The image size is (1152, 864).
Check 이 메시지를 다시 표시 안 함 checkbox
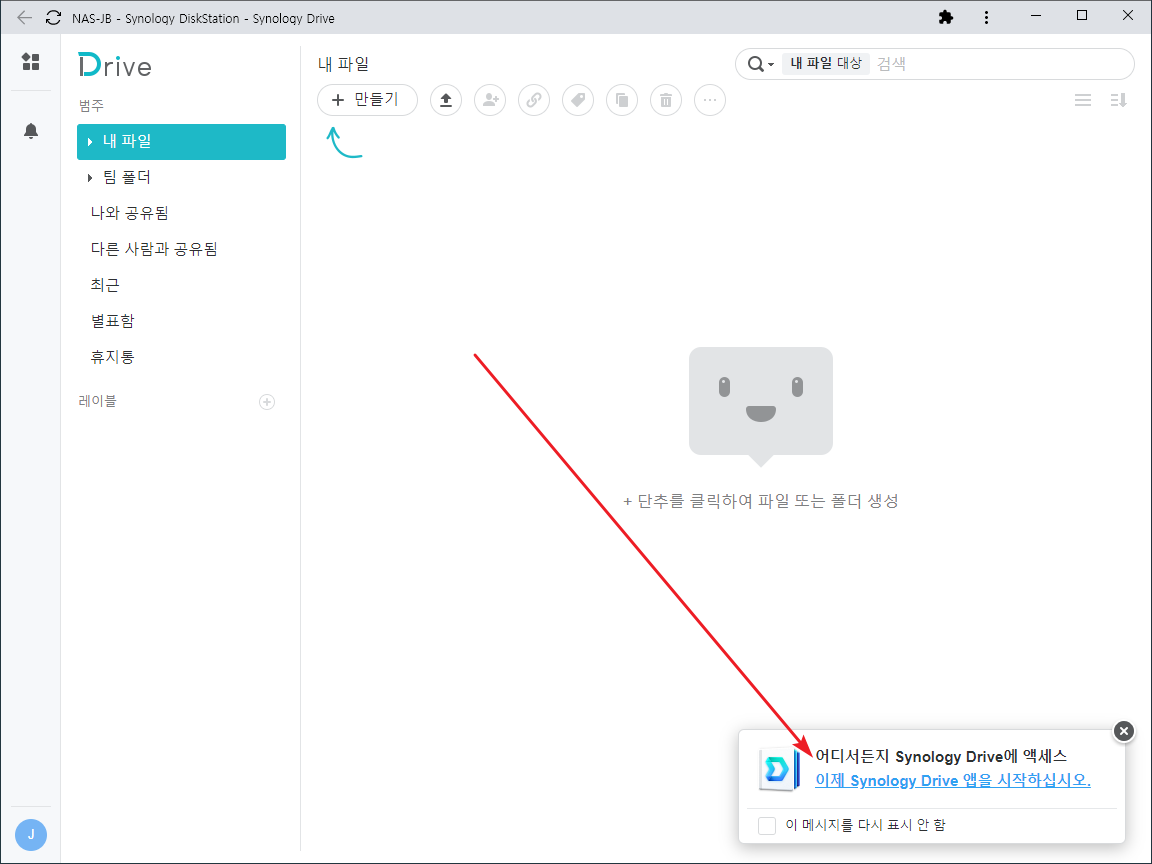(x=767, y=825)
